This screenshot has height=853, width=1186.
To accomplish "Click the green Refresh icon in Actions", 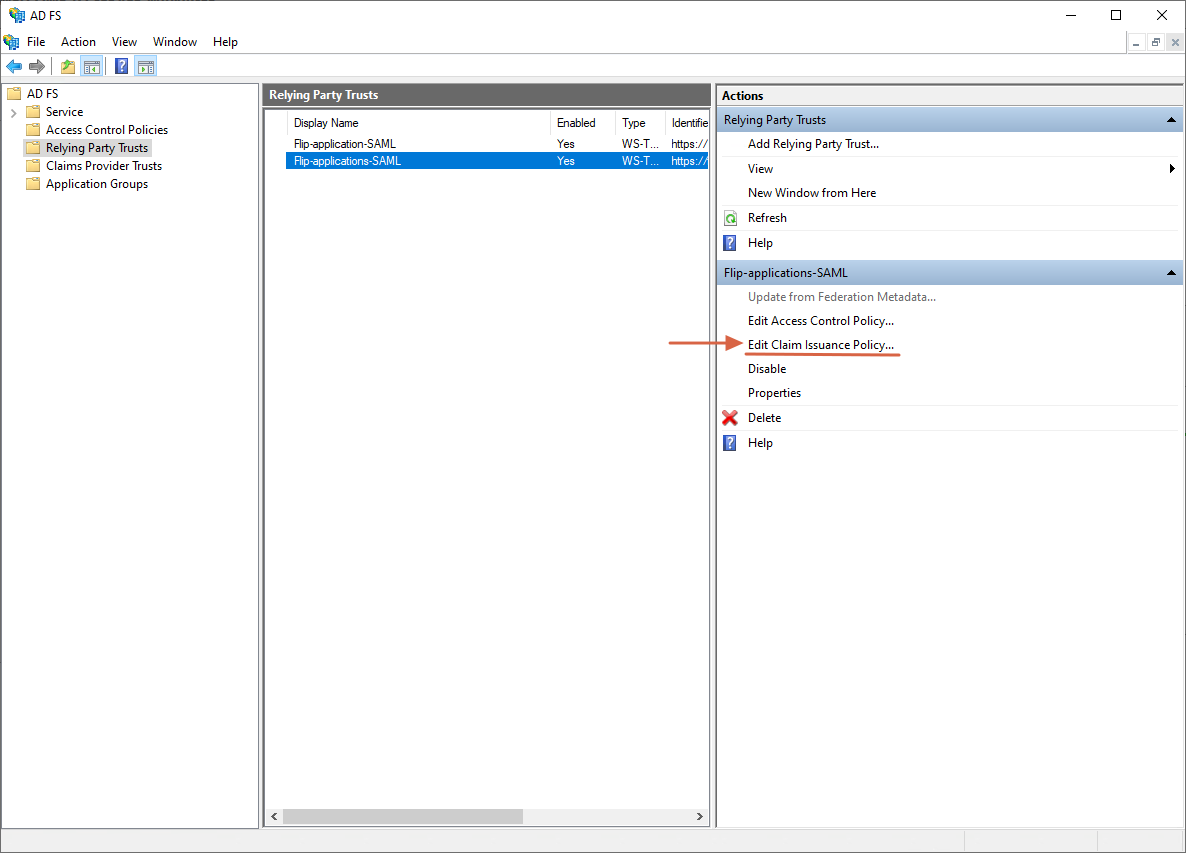I will click(x=731, y=219).
